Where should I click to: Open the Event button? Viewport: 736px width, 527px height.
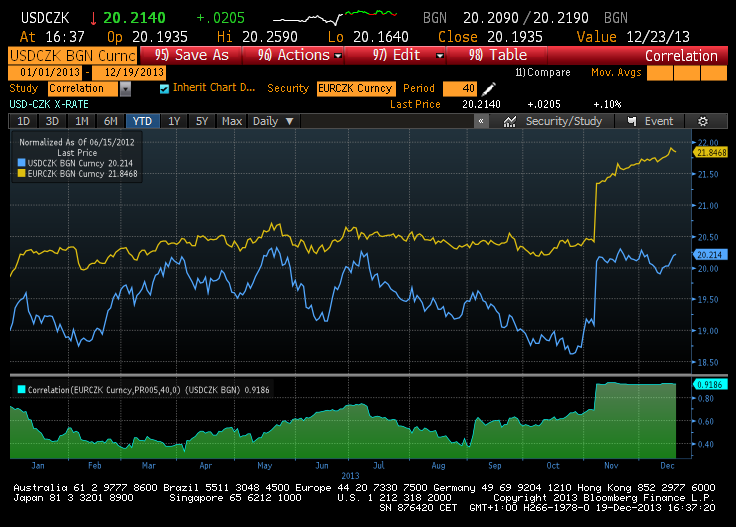point(650,122)
